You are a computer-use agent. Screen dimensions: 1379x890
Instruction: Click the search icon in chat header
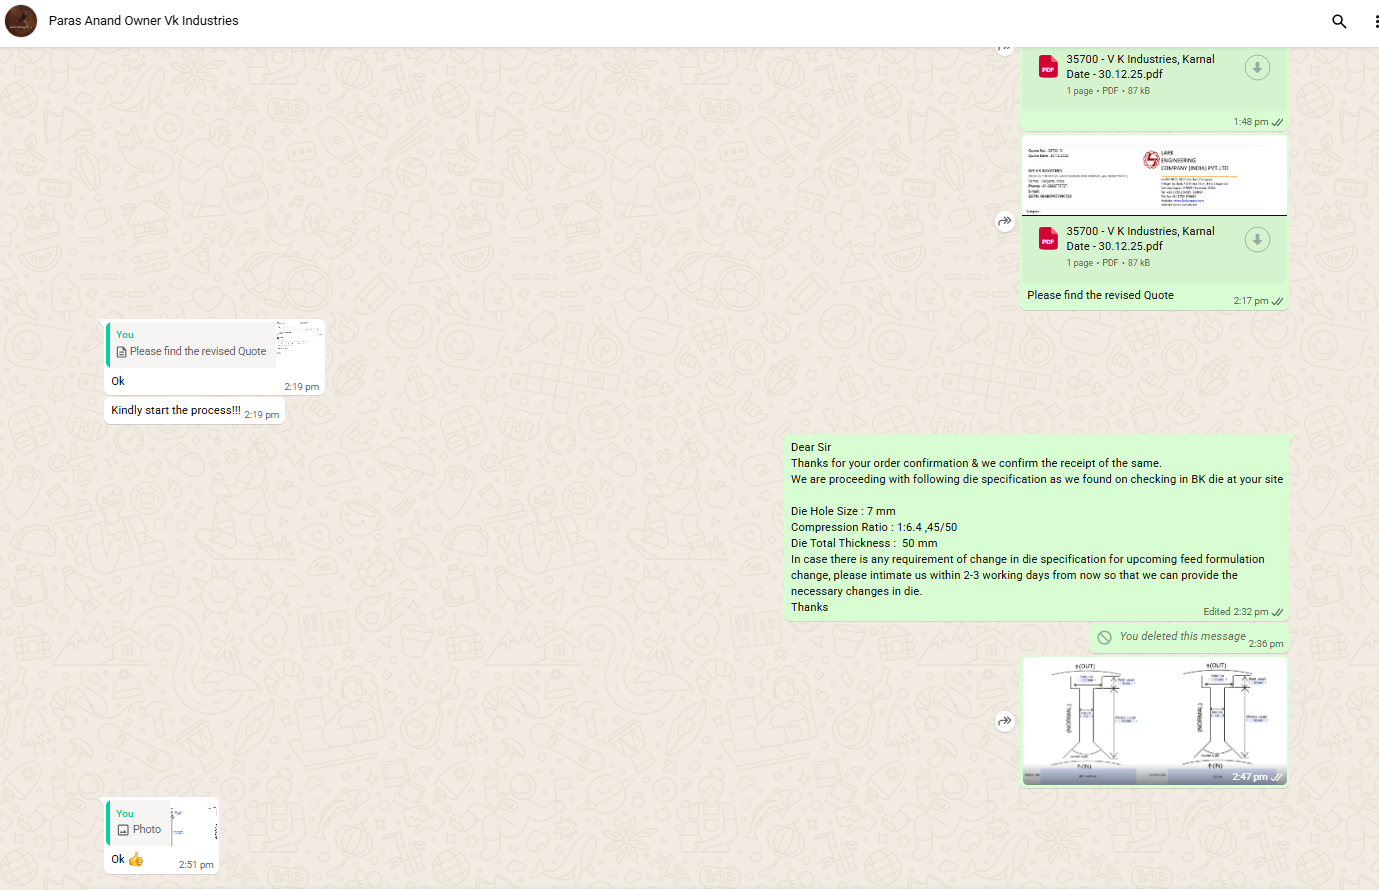click(1339, 21)
